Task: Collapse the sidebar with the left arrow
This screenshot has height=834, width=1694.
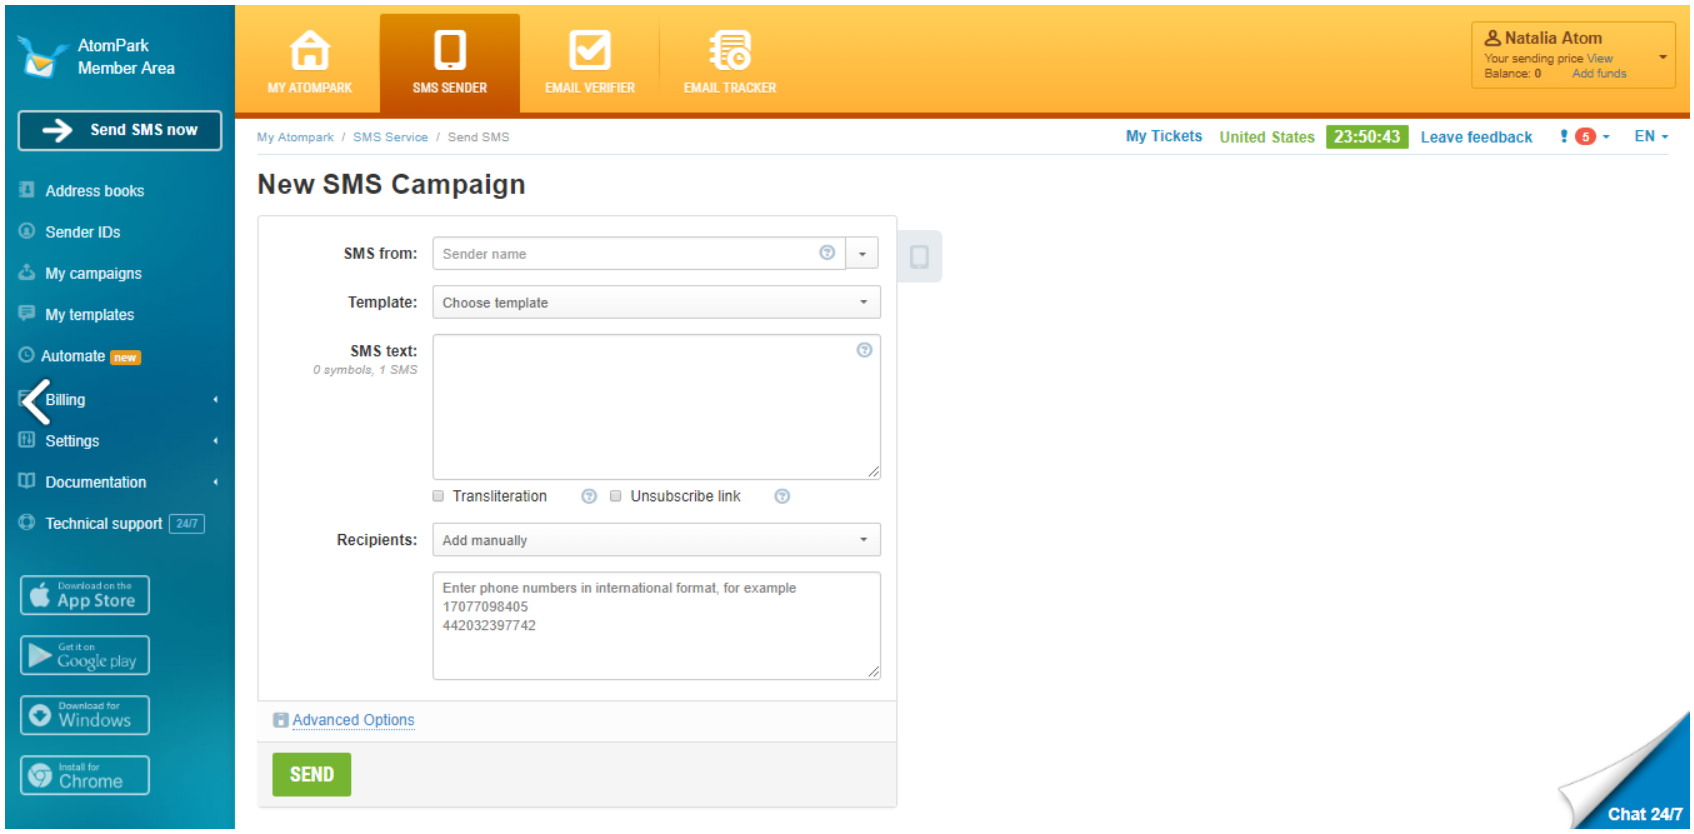Action: click(35, 402)
